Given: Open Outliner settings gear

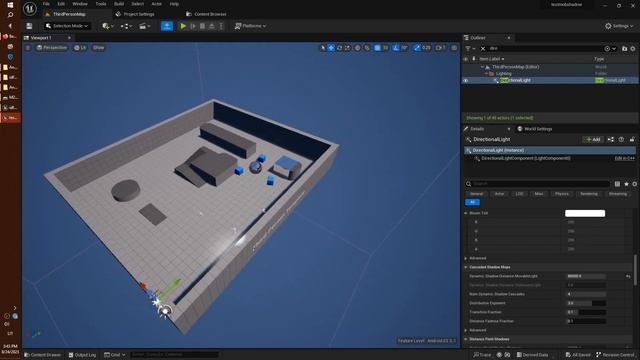Looking at the screenshot, I should click(x=633, y=48).
